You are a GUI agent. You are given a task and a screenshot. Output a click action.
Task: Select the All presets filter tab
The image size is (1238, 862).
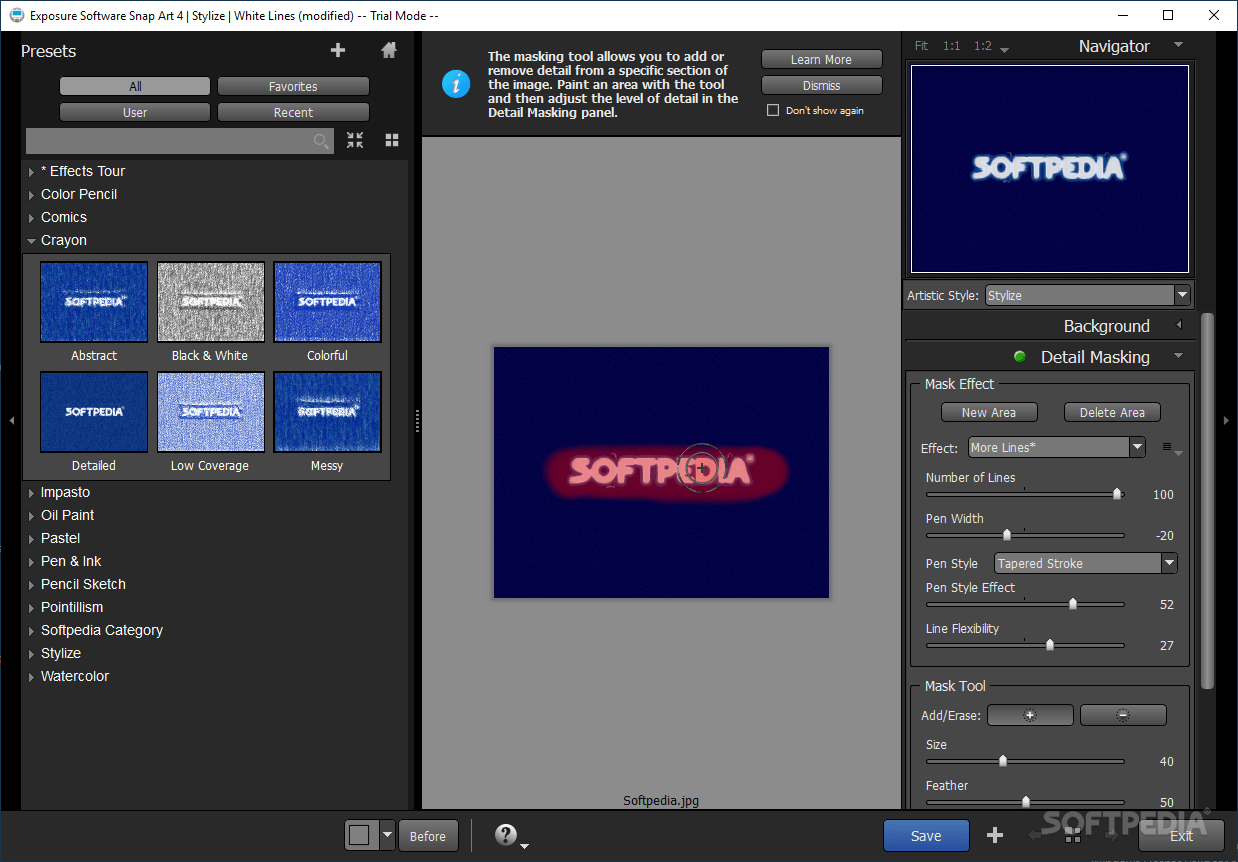coord(135,87)
